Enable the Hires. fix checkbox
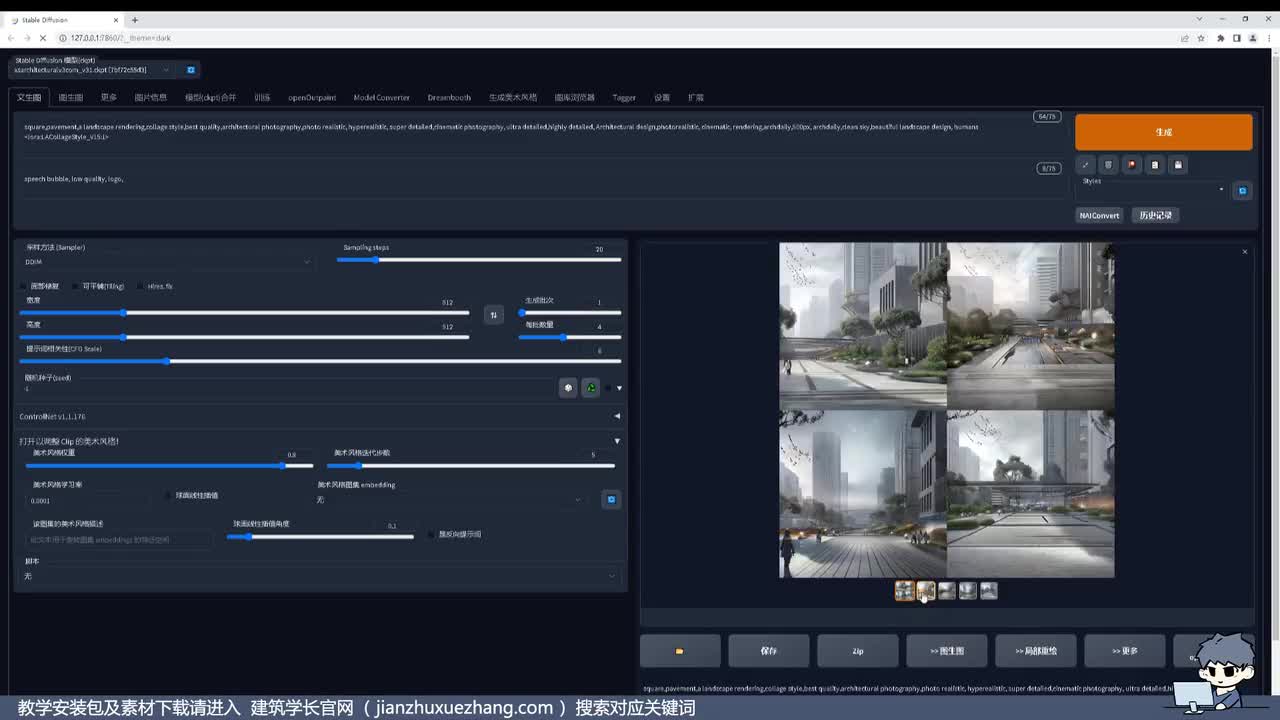Image resolution: width=1280 pixels, height=720 pixels. [x=140, y=287]
